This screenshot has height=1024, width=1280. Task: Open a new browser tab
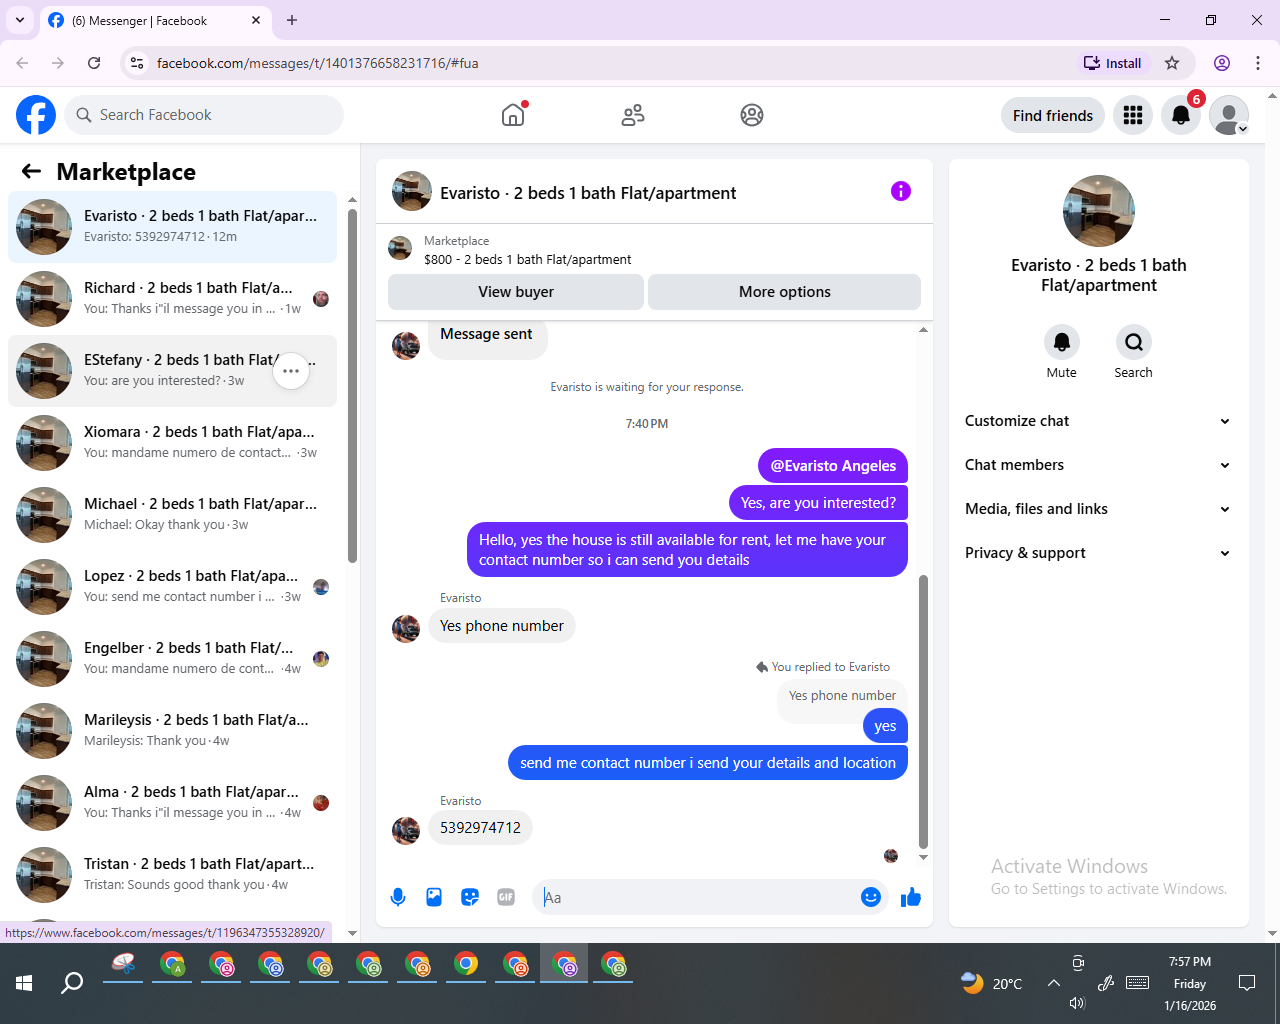(x=292, y=20)
